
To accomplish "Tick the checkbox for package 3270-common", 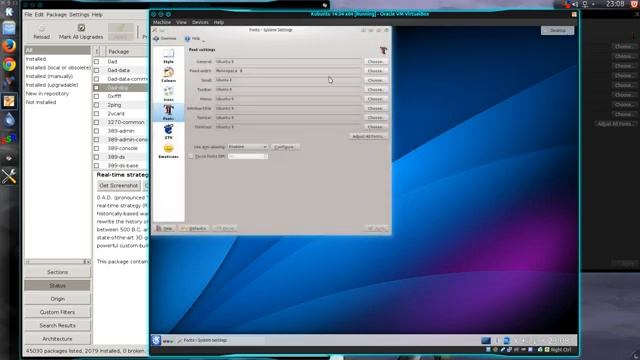I will point(96,122).
